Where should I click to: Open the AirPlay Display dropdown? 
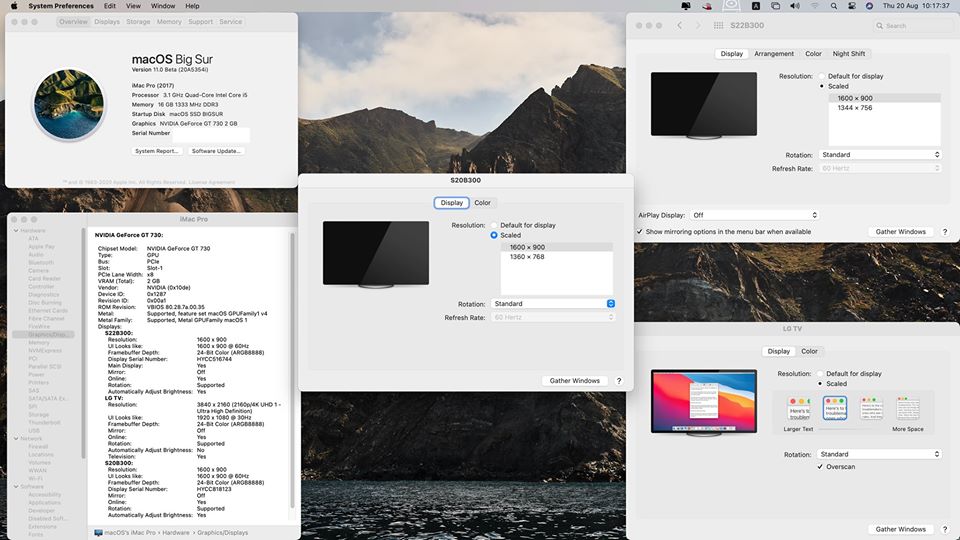(x=754, y=216)
